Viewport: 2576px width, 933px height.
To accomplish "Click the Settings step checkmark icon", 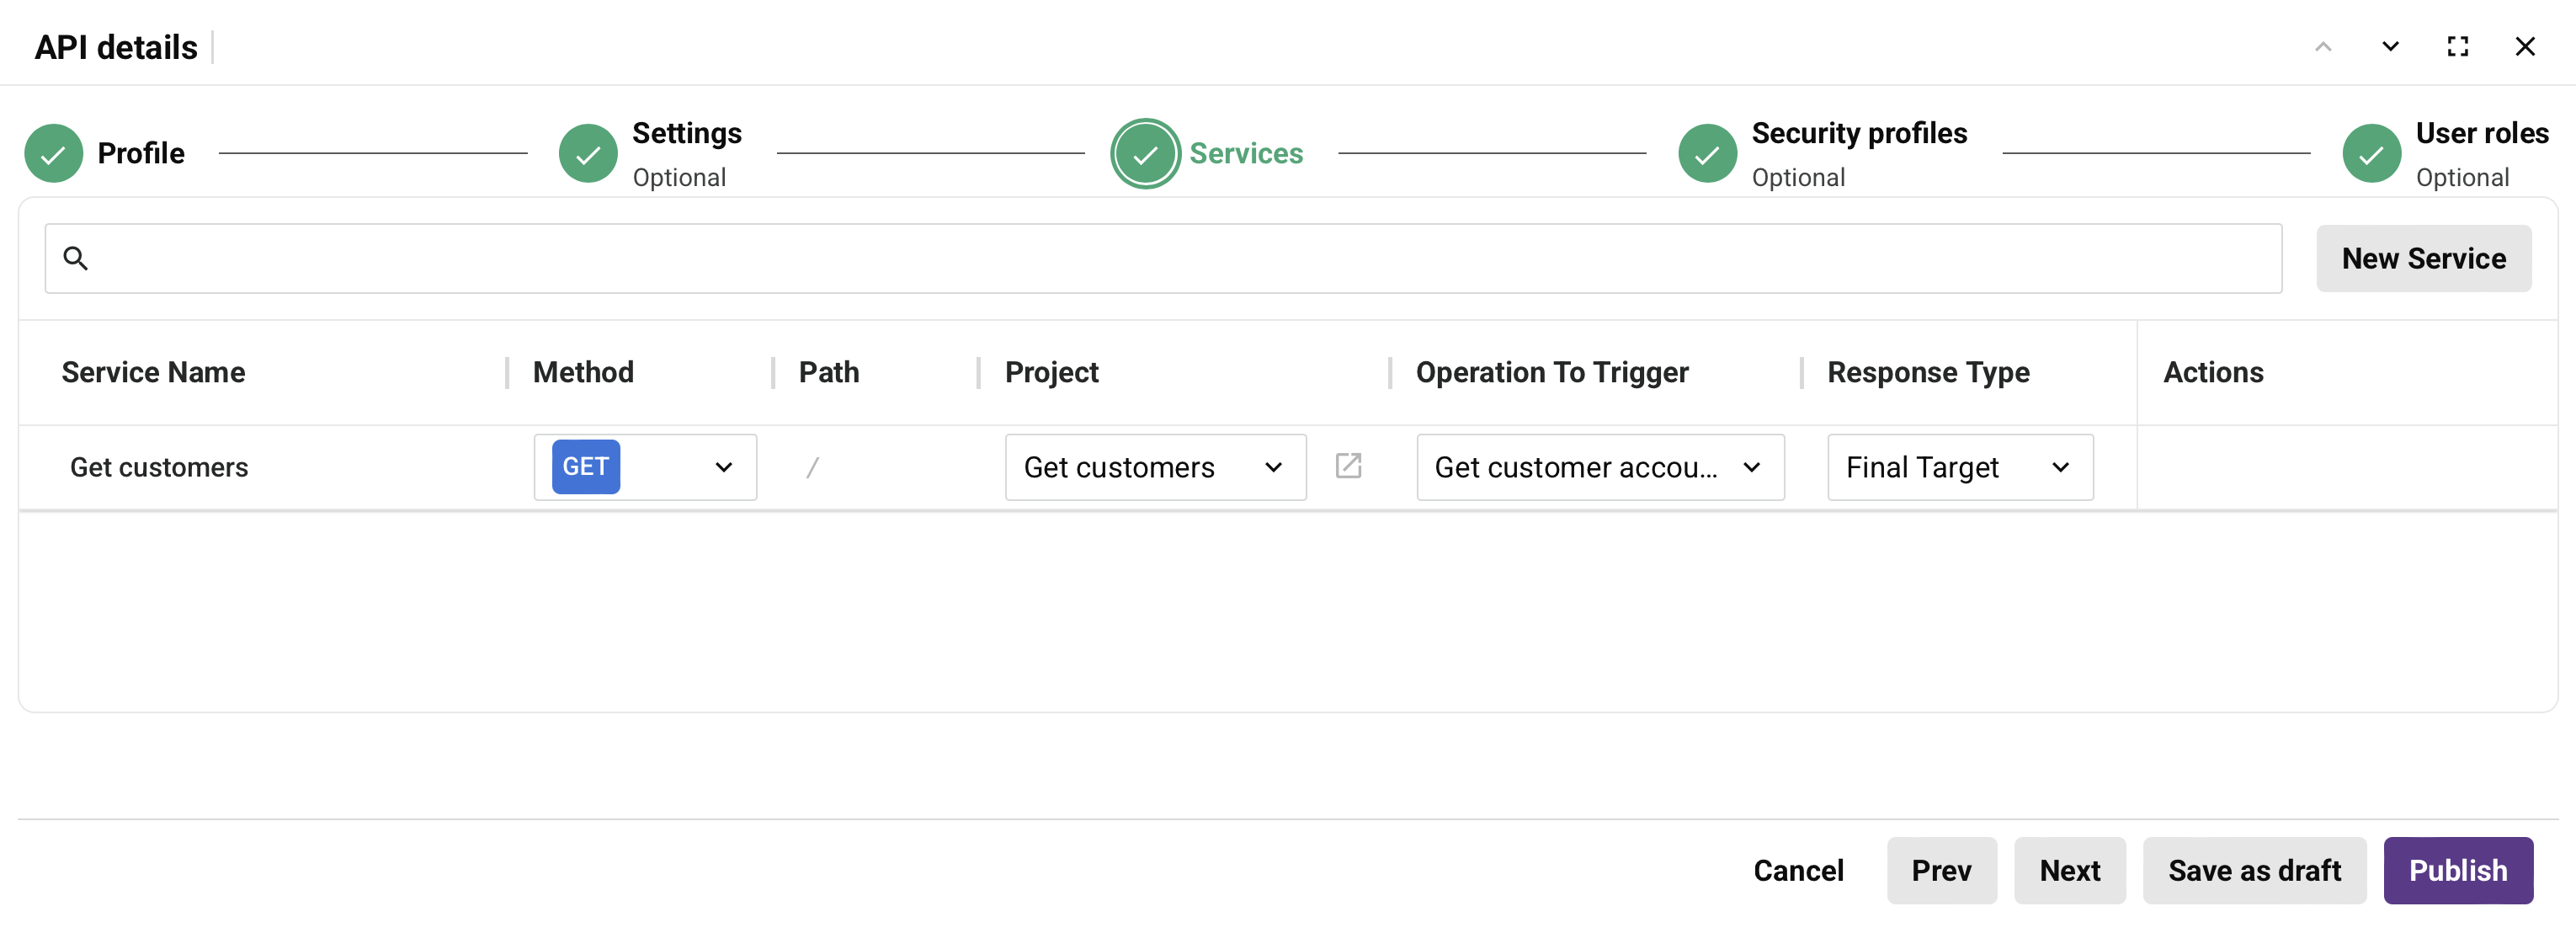I will 588,153.
